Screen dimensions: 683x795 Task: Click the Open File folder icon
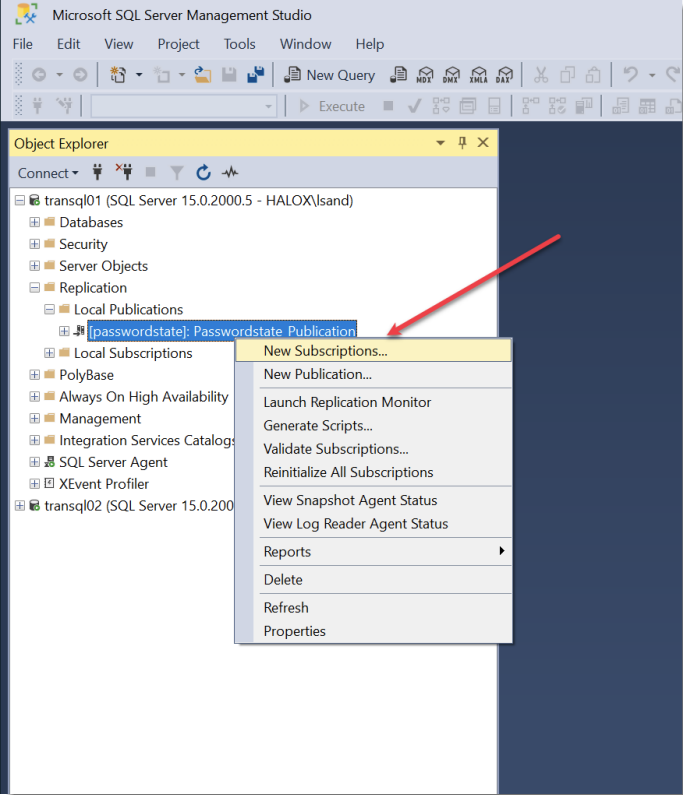(x=203, y=75)
